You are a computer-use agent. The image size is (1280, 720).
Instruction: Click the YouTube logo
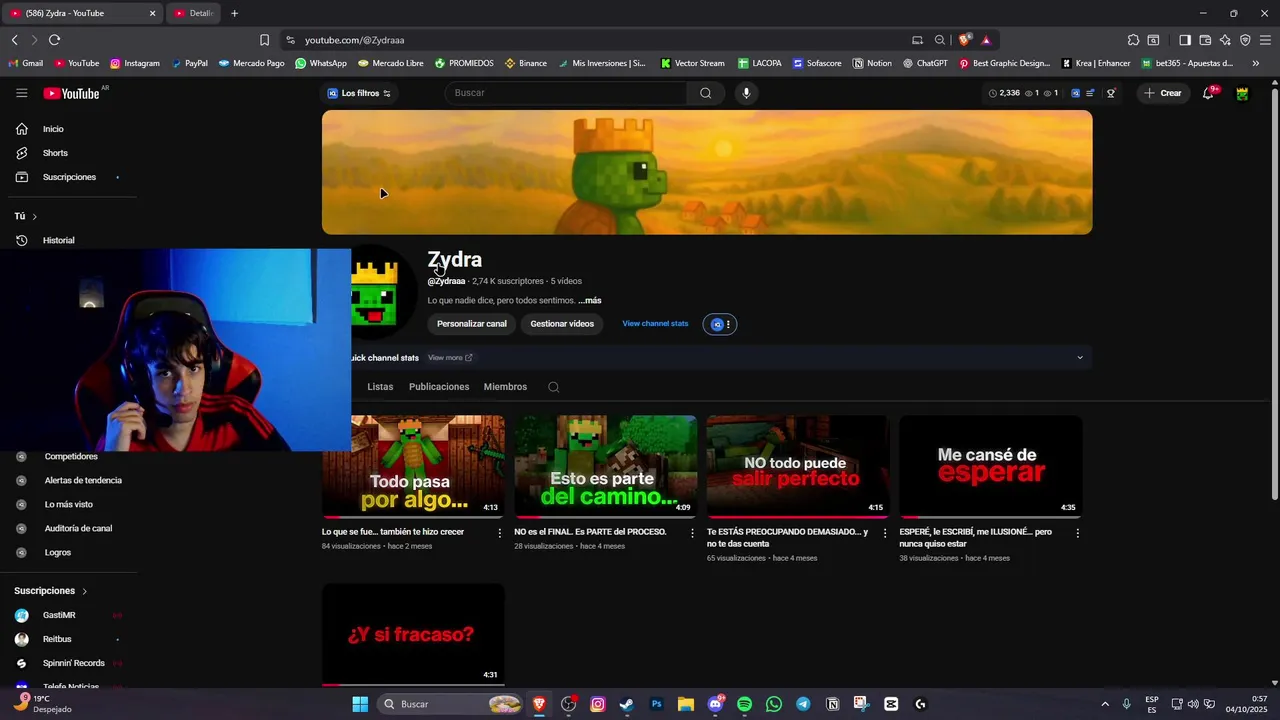click(x=71, y=93)
